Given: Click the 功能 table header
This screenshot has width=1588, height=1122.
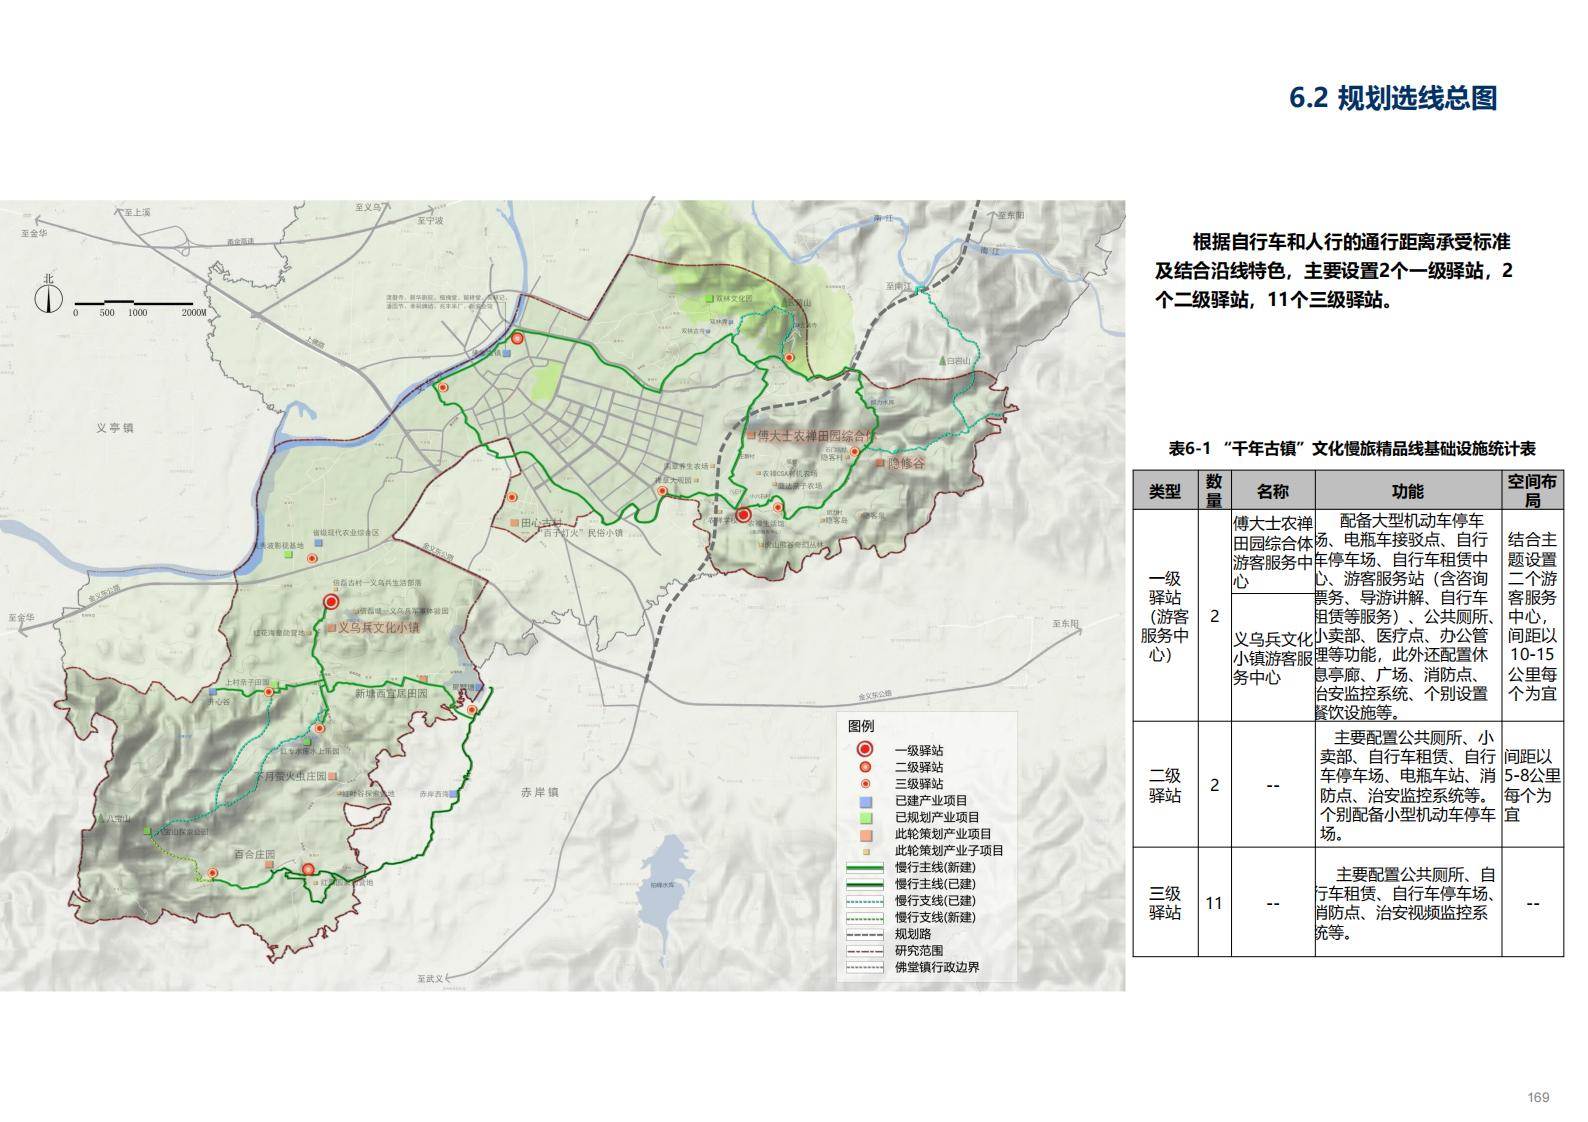Looking at the screenshot, I should click(1407, 491).
